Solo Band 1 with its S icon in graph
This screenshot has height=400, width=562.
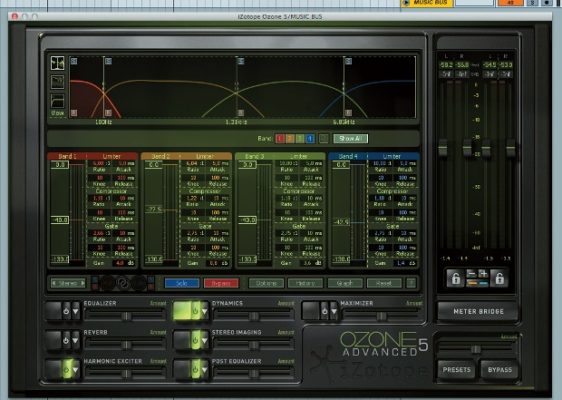(74, 61)
